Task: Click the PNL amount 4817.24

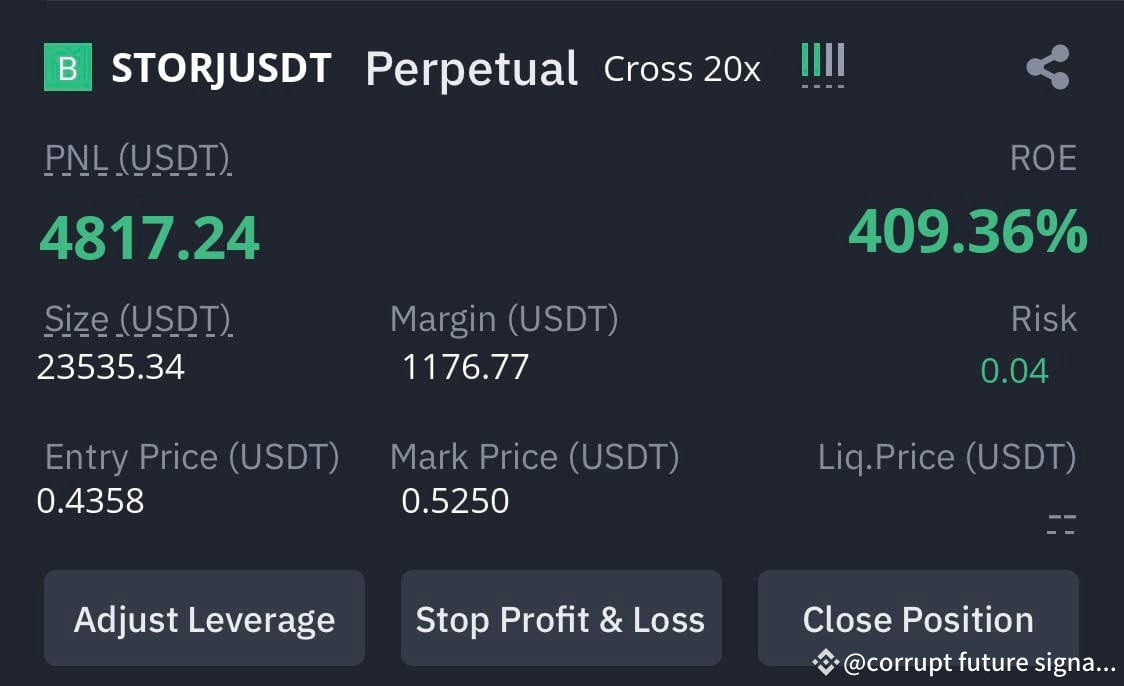Action: [x=148, y=235]
